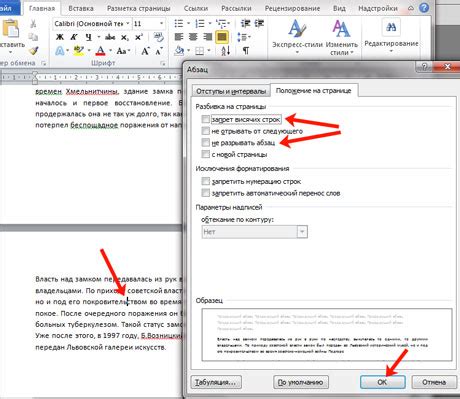Confirm the dialog with ОК

pos(382,382)
